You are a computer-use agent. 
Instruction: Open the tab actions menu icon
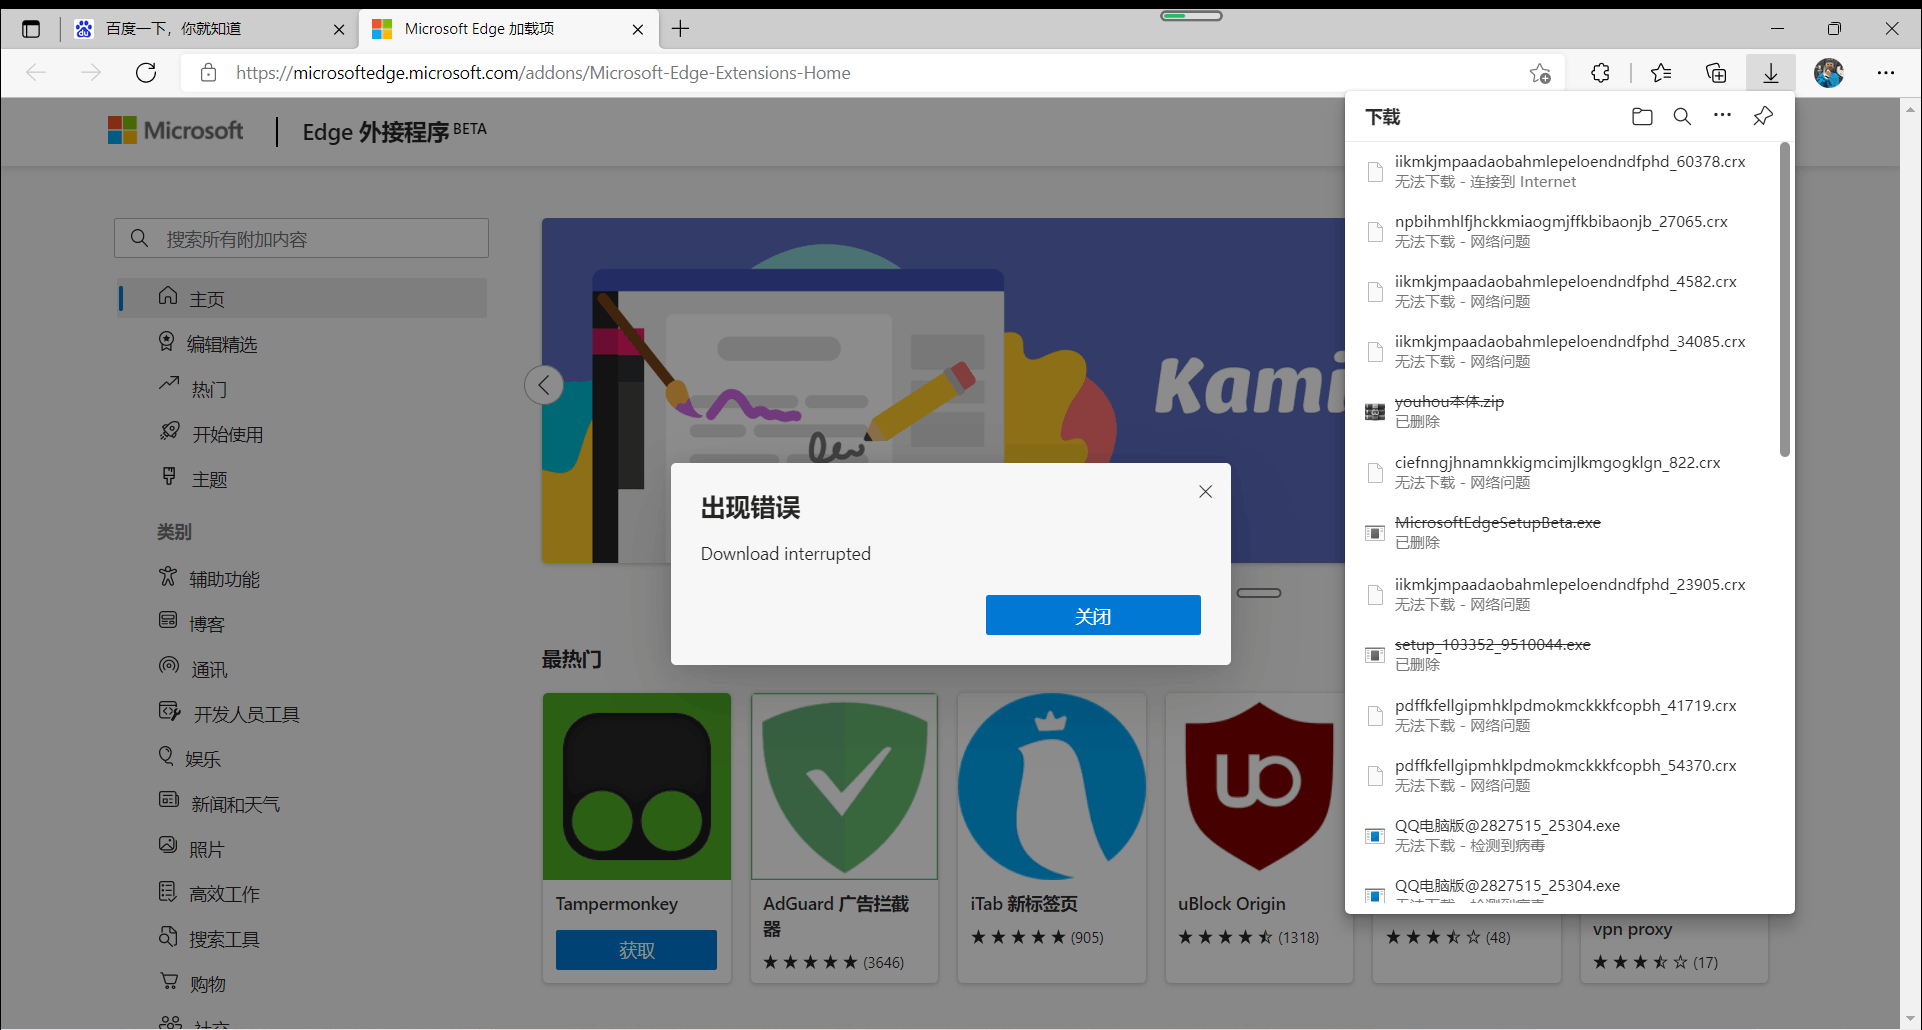31,29
